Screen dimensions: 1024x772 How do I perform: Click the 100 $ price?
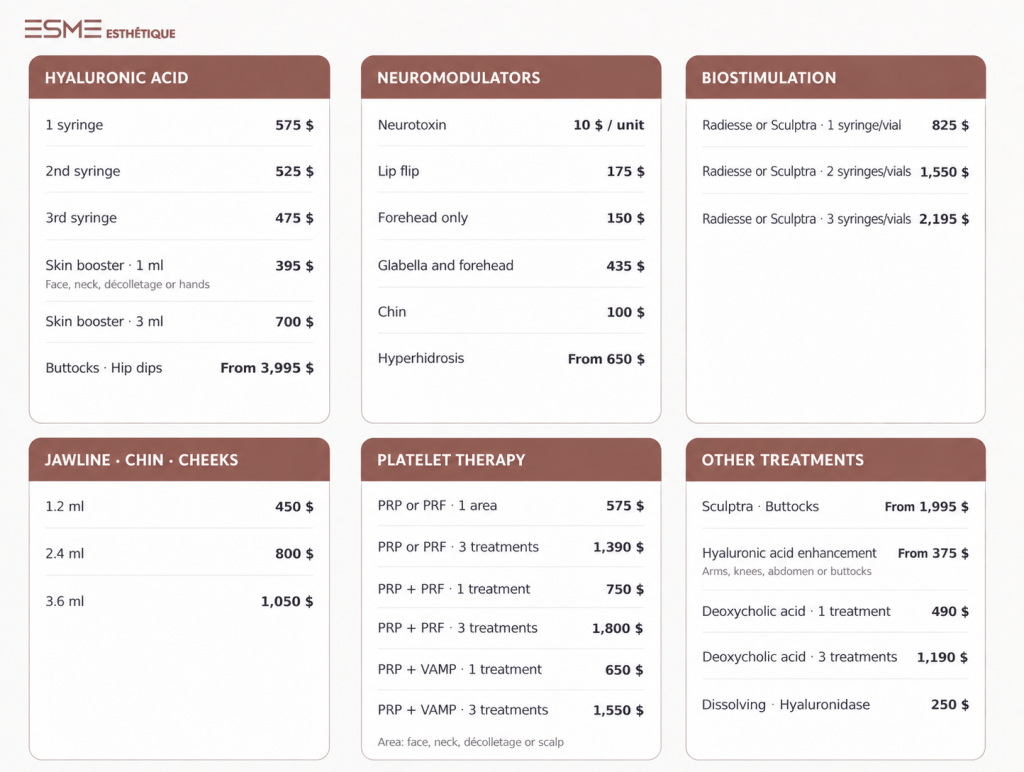click(625, 312)
